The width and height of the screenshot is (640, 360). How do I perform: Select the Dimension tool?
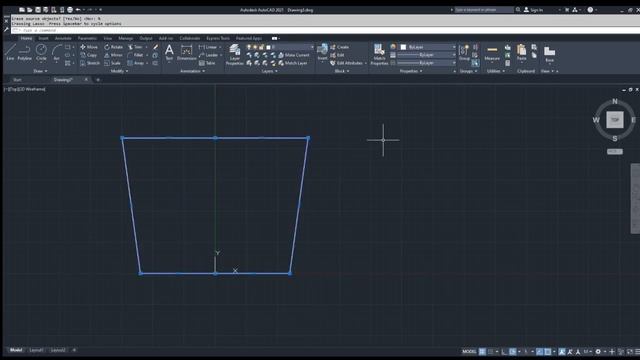(187, 53)
